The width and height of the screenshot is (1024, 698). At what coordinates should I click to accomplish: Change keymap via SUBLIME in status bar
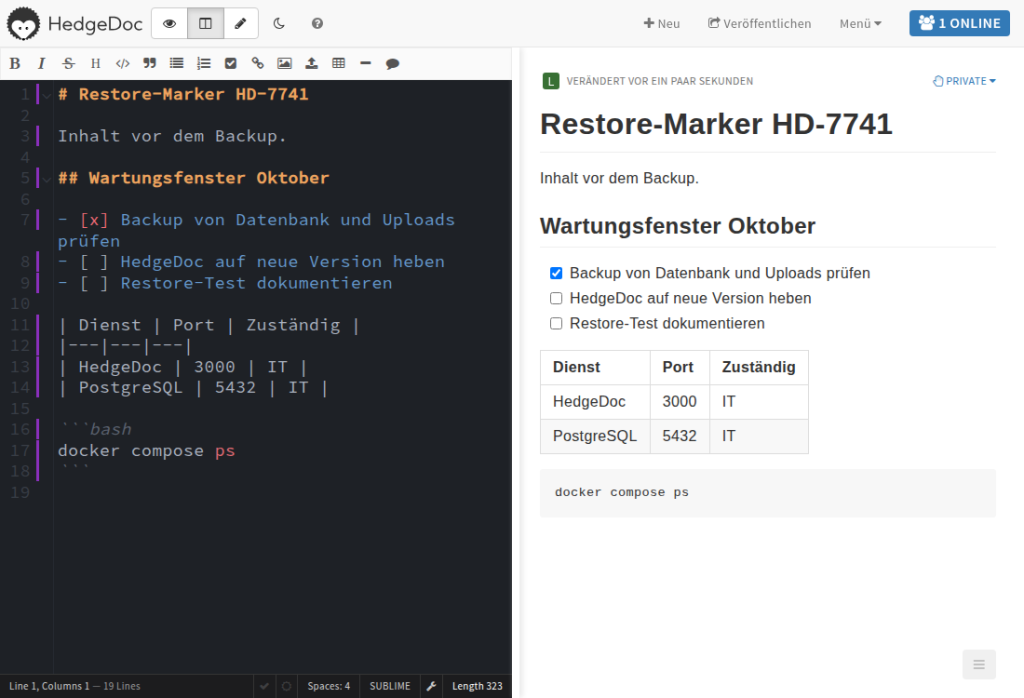coord(390,686)
